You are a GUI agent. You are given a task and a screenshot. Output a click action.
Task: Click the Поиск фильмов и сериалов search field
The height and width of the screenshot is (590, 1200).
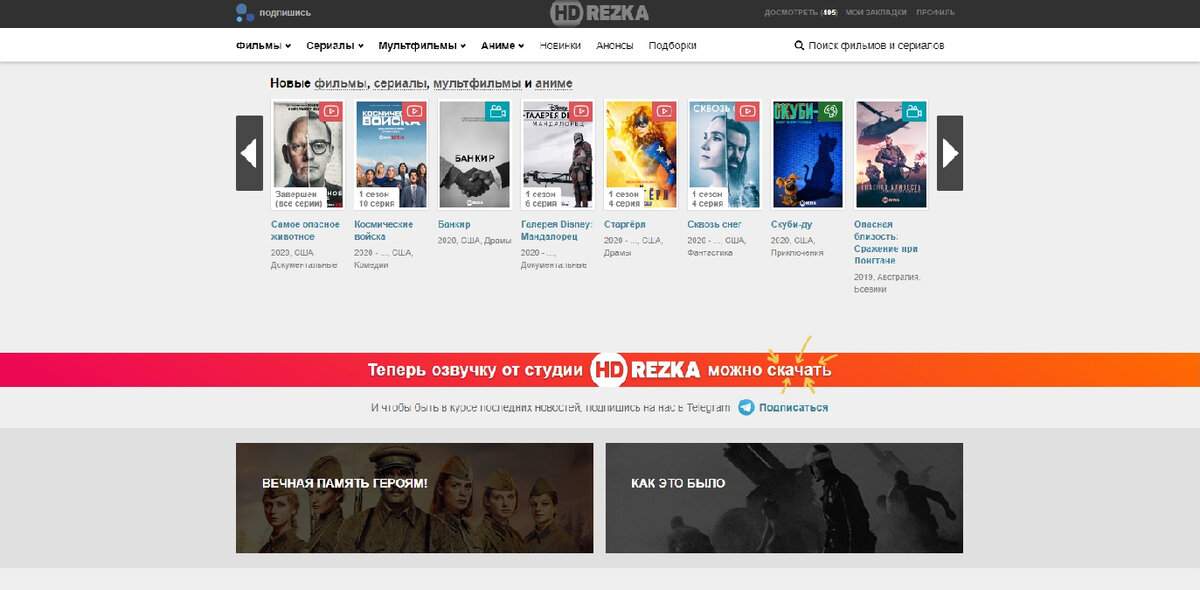(x=876, y=45)
